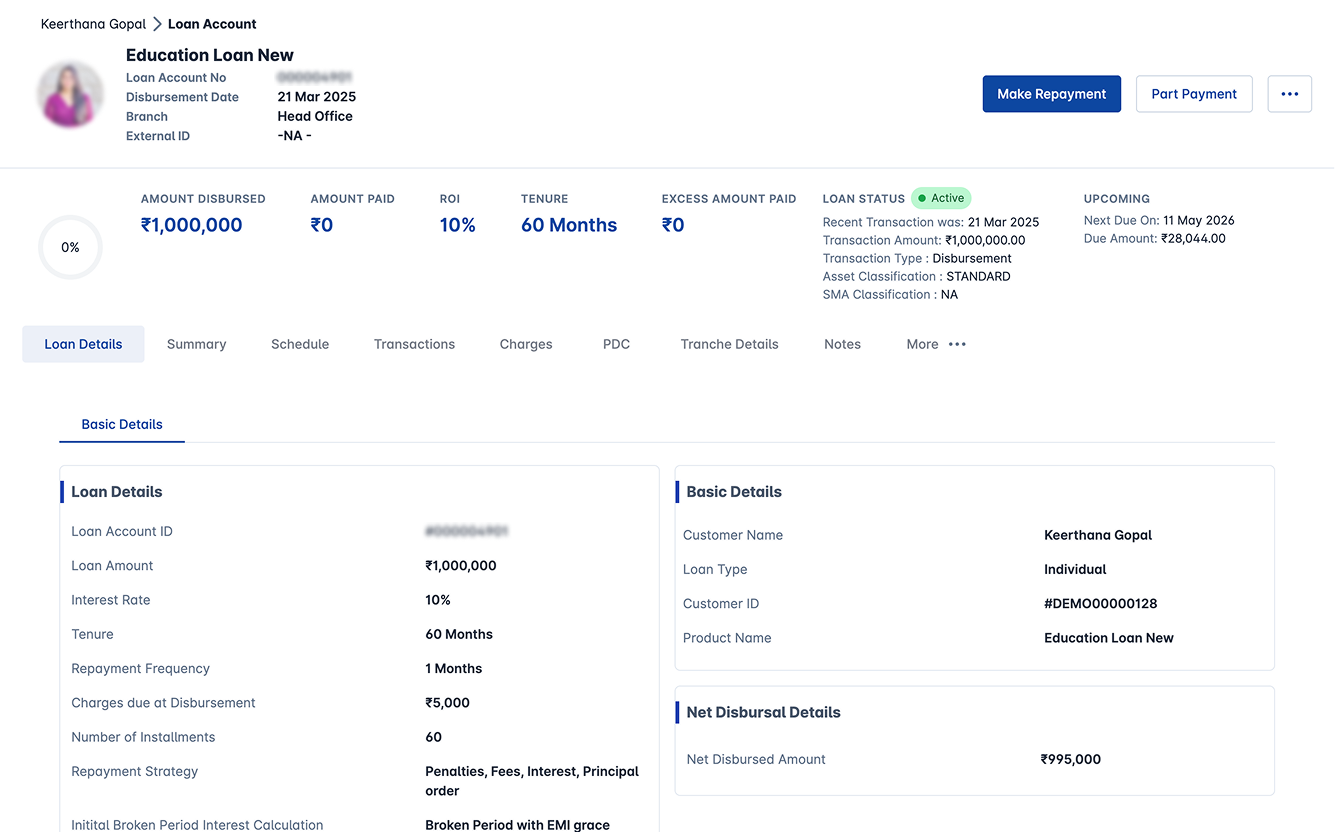Expand the Net Disbursal Details section

point(763,712)
